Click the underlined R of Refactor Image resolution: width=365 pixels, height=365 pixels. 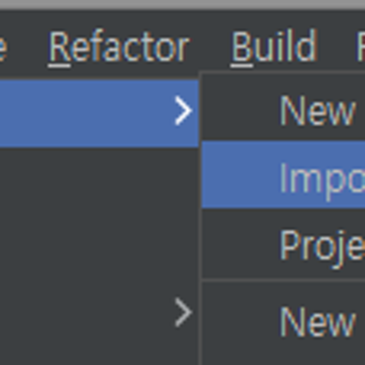pos(59,47)
